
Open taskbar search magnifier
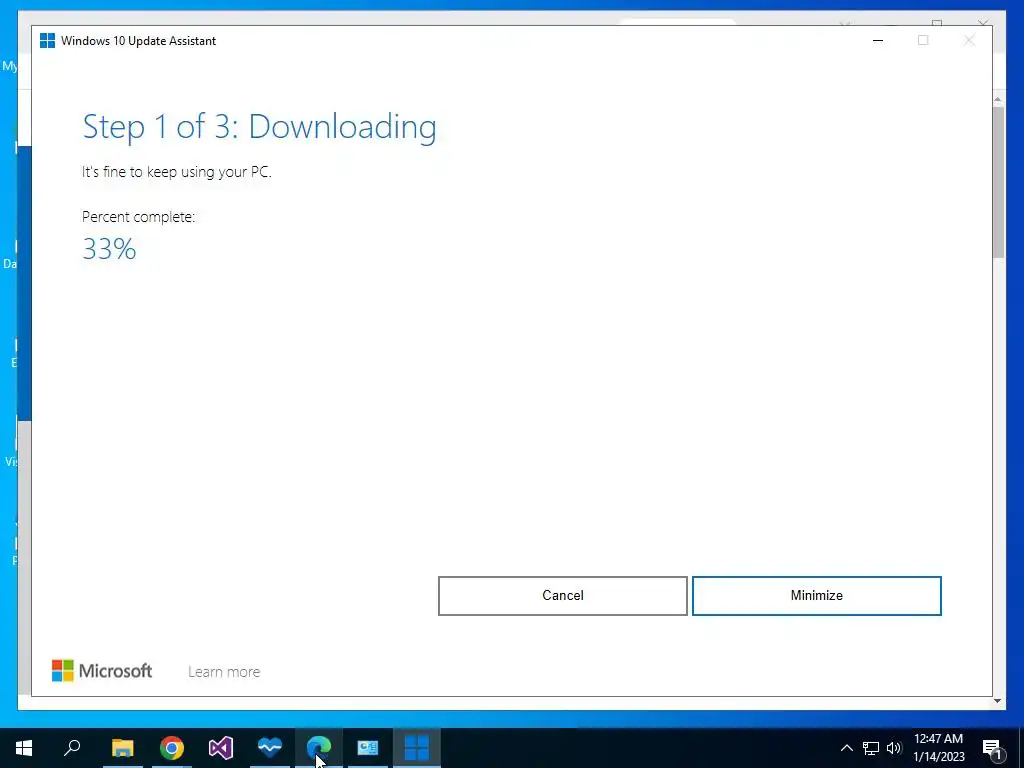point(72,748)
